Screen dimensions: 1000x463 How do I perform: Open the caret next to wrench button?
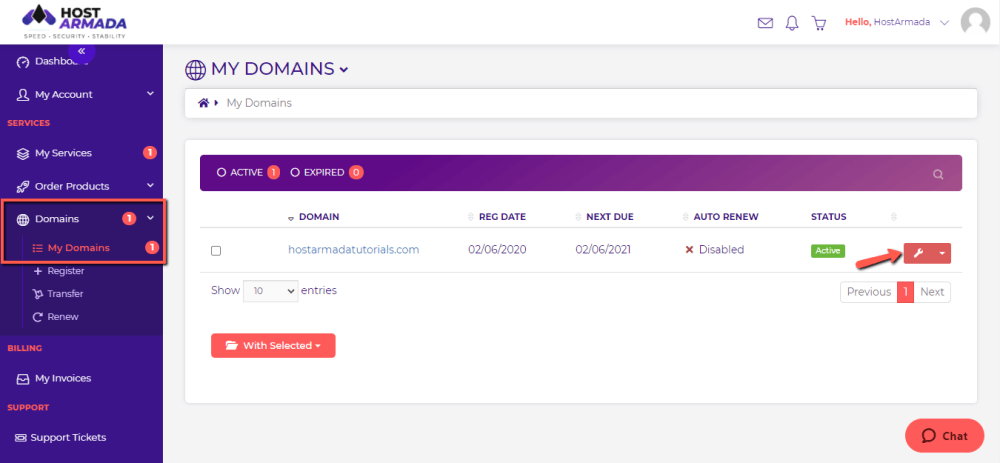pos(942,254)
